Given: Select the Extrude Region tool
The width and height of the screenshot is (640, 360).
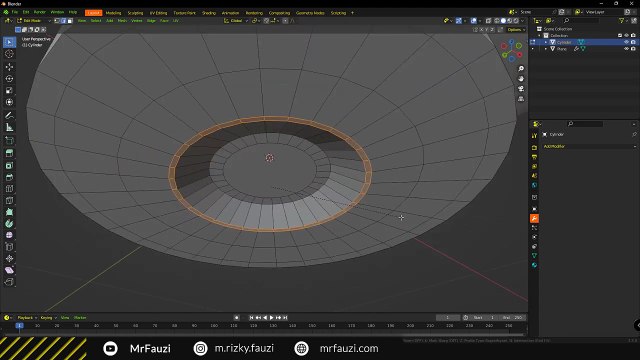Looking at the screenshot, I should [x=9, y=153].
